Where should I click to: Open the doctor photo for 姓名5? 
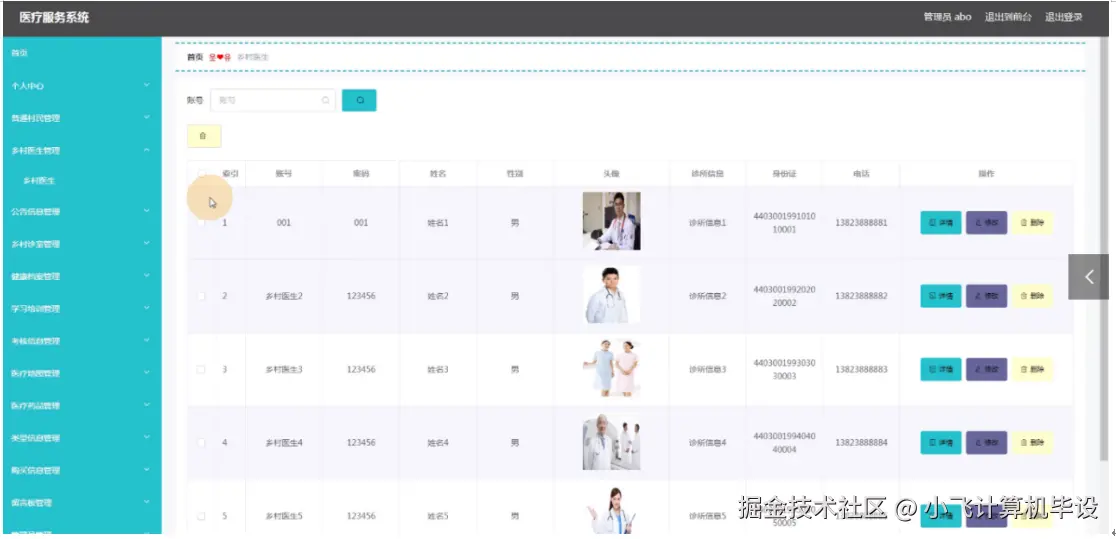[611, 511]
